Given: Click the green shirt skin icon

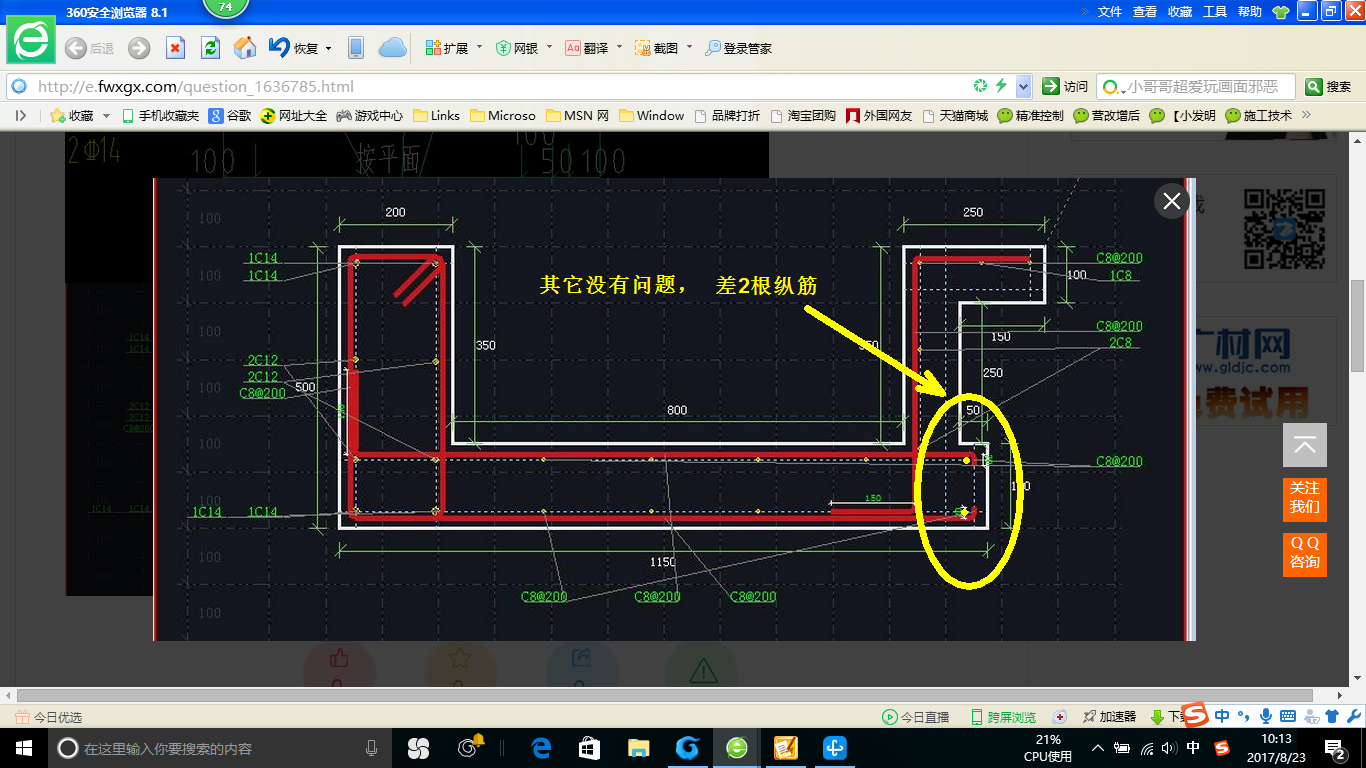Looking at the screenshot, I should click(x=1281, y=12).
